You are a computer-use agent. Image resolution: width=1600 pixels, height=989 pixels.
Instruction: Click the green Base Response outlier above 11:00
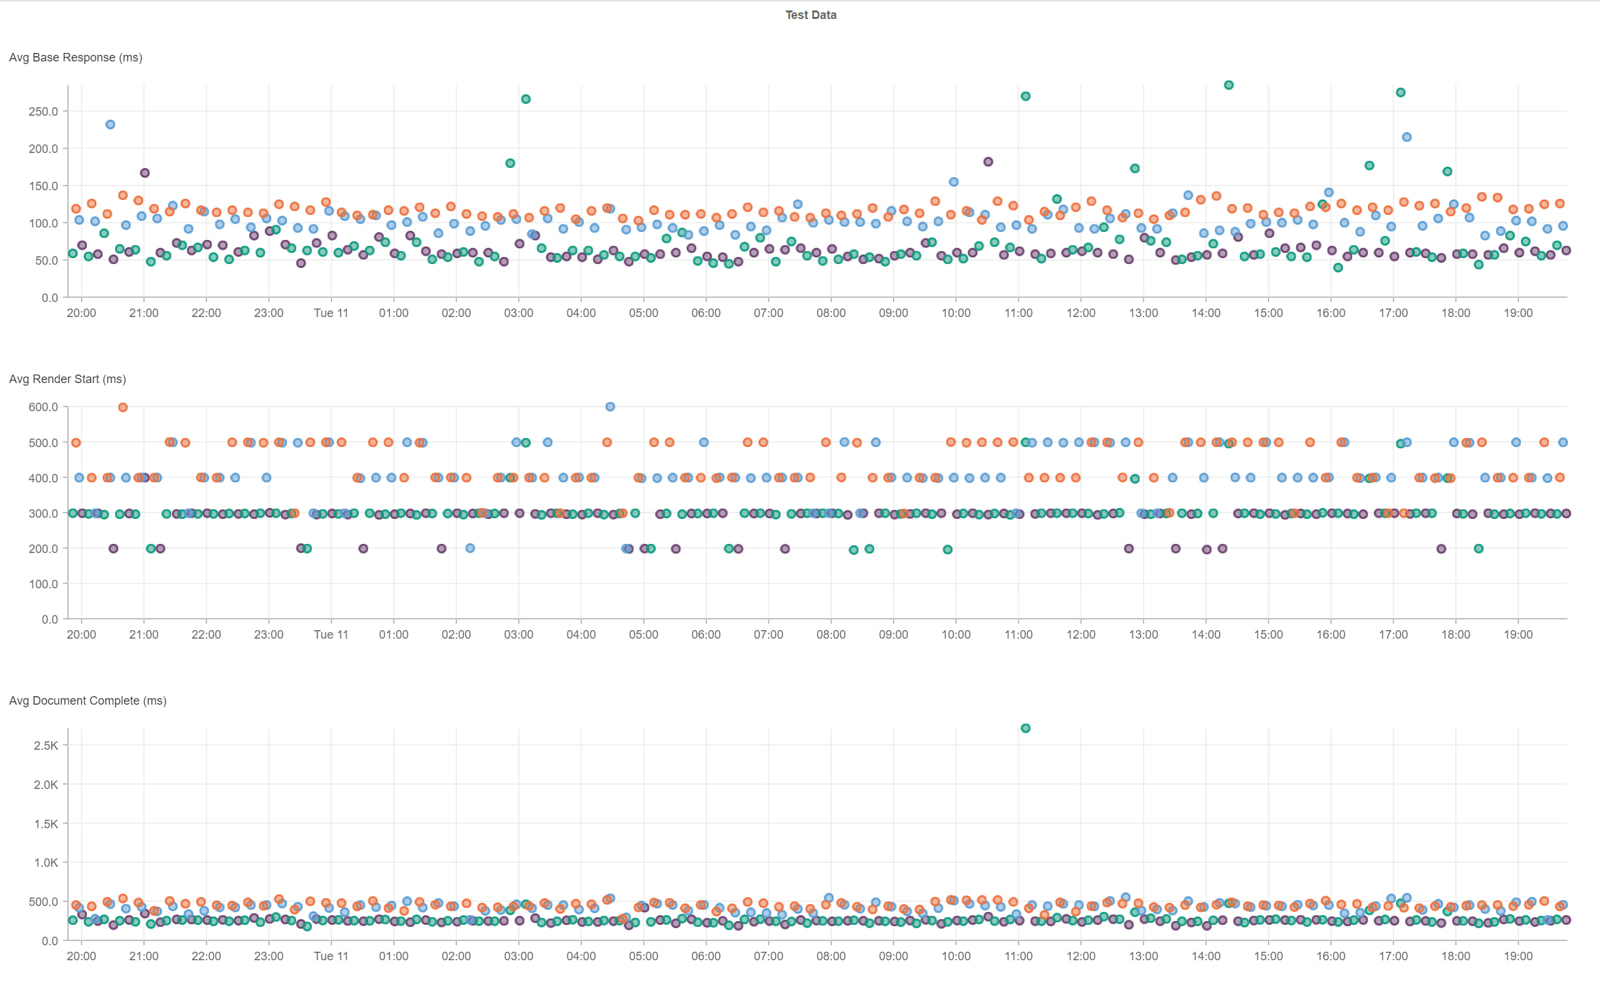click(x=1025, y=97)
